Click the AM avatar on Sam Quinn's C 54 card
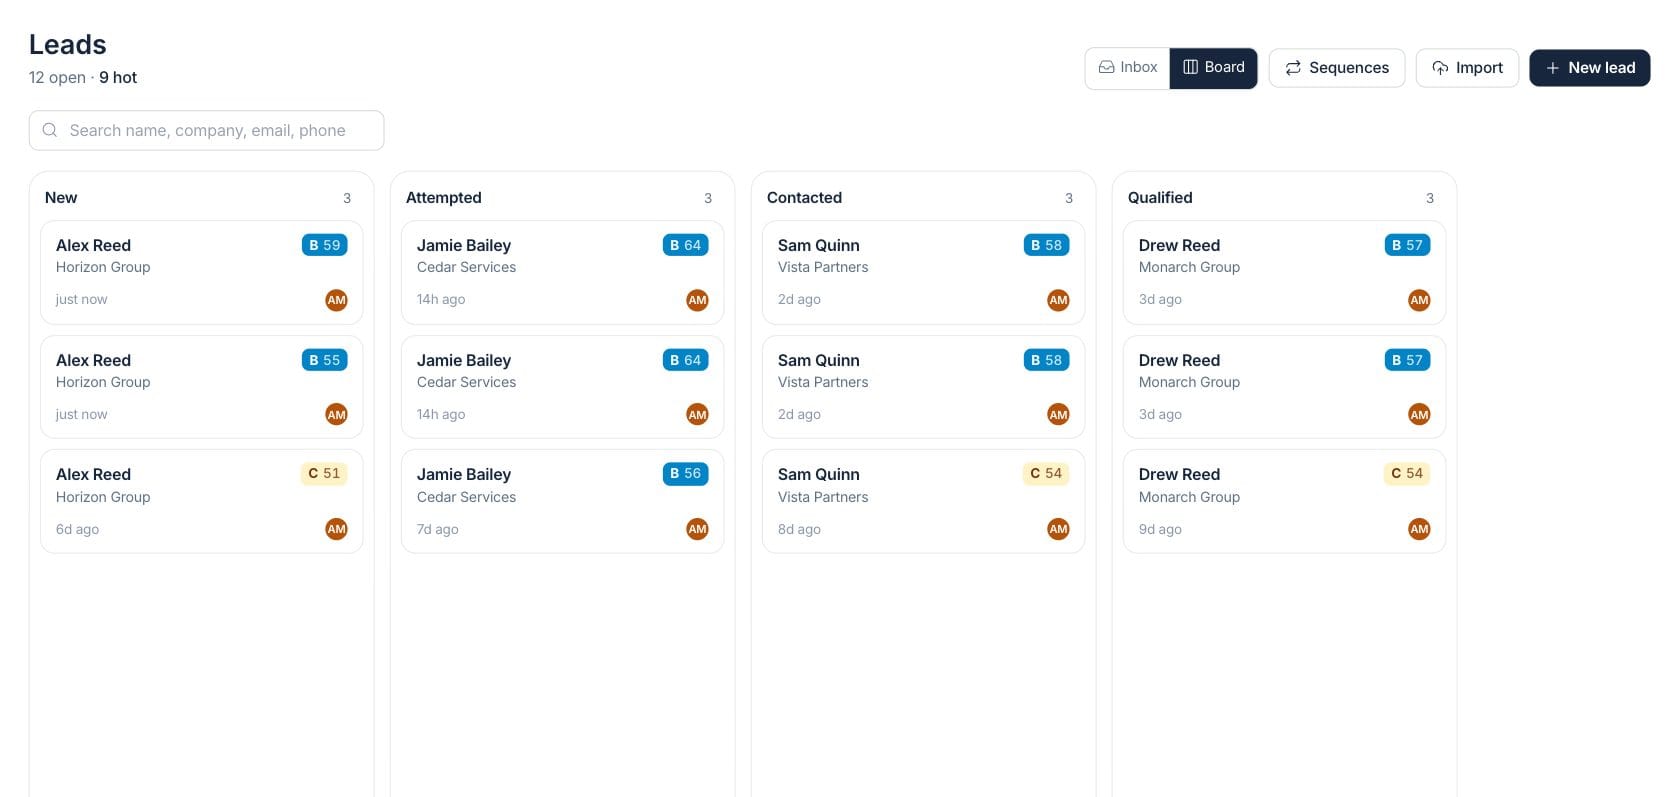The image size is (1680, 797). coord(1058,529)
